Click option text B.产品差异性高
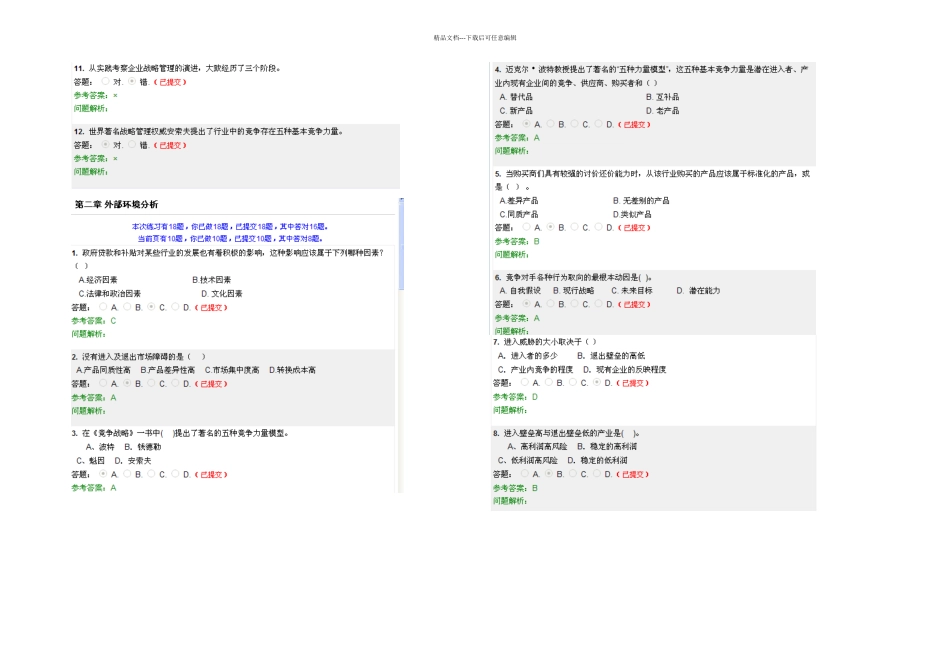 tap(168, 370)
